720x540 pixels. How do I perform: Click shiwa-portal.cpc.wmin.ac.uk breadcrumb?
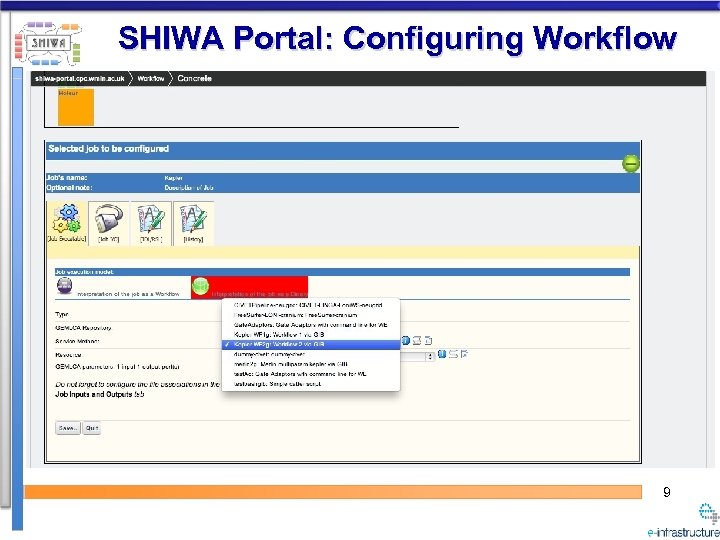pos(80,79)
